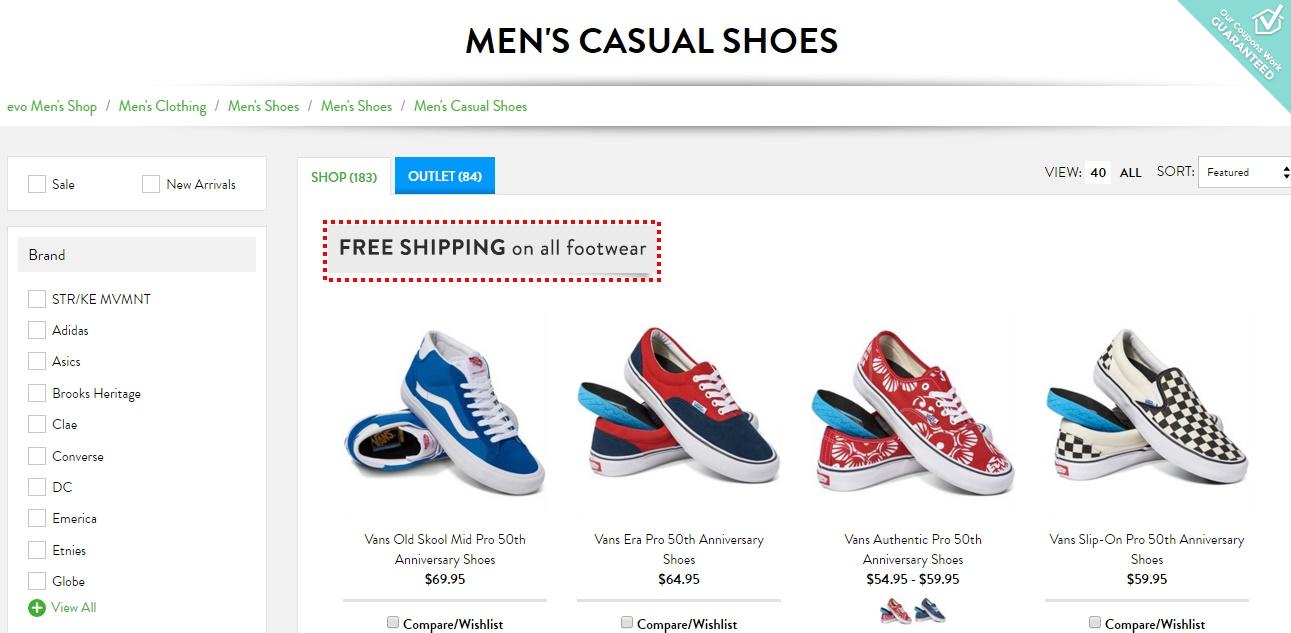Check the Converse brand filter
The image size is (1291, 633).
coord(37,456)
